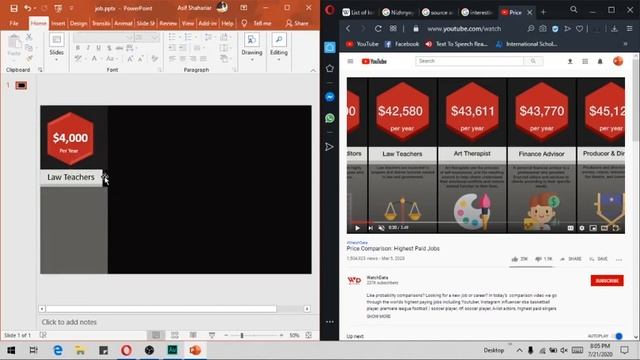Viewport: 640px width, 360px height.
Task: Share the presentation
Action: point(297,23)
